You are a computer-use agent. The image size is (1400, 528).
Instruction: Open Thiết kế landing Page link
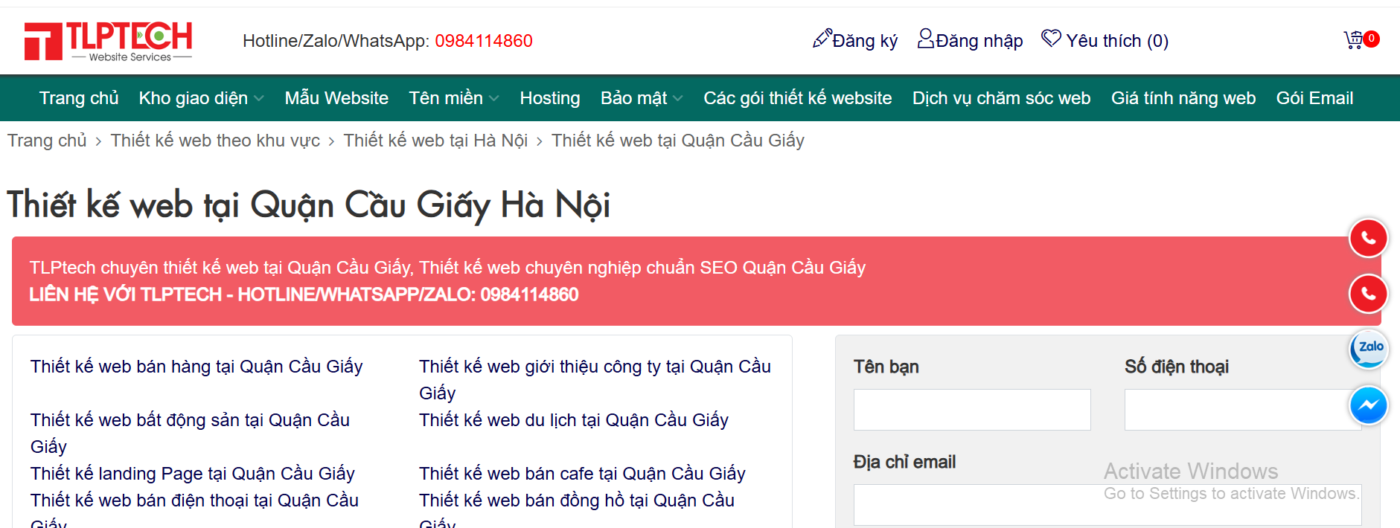(192, 474)
